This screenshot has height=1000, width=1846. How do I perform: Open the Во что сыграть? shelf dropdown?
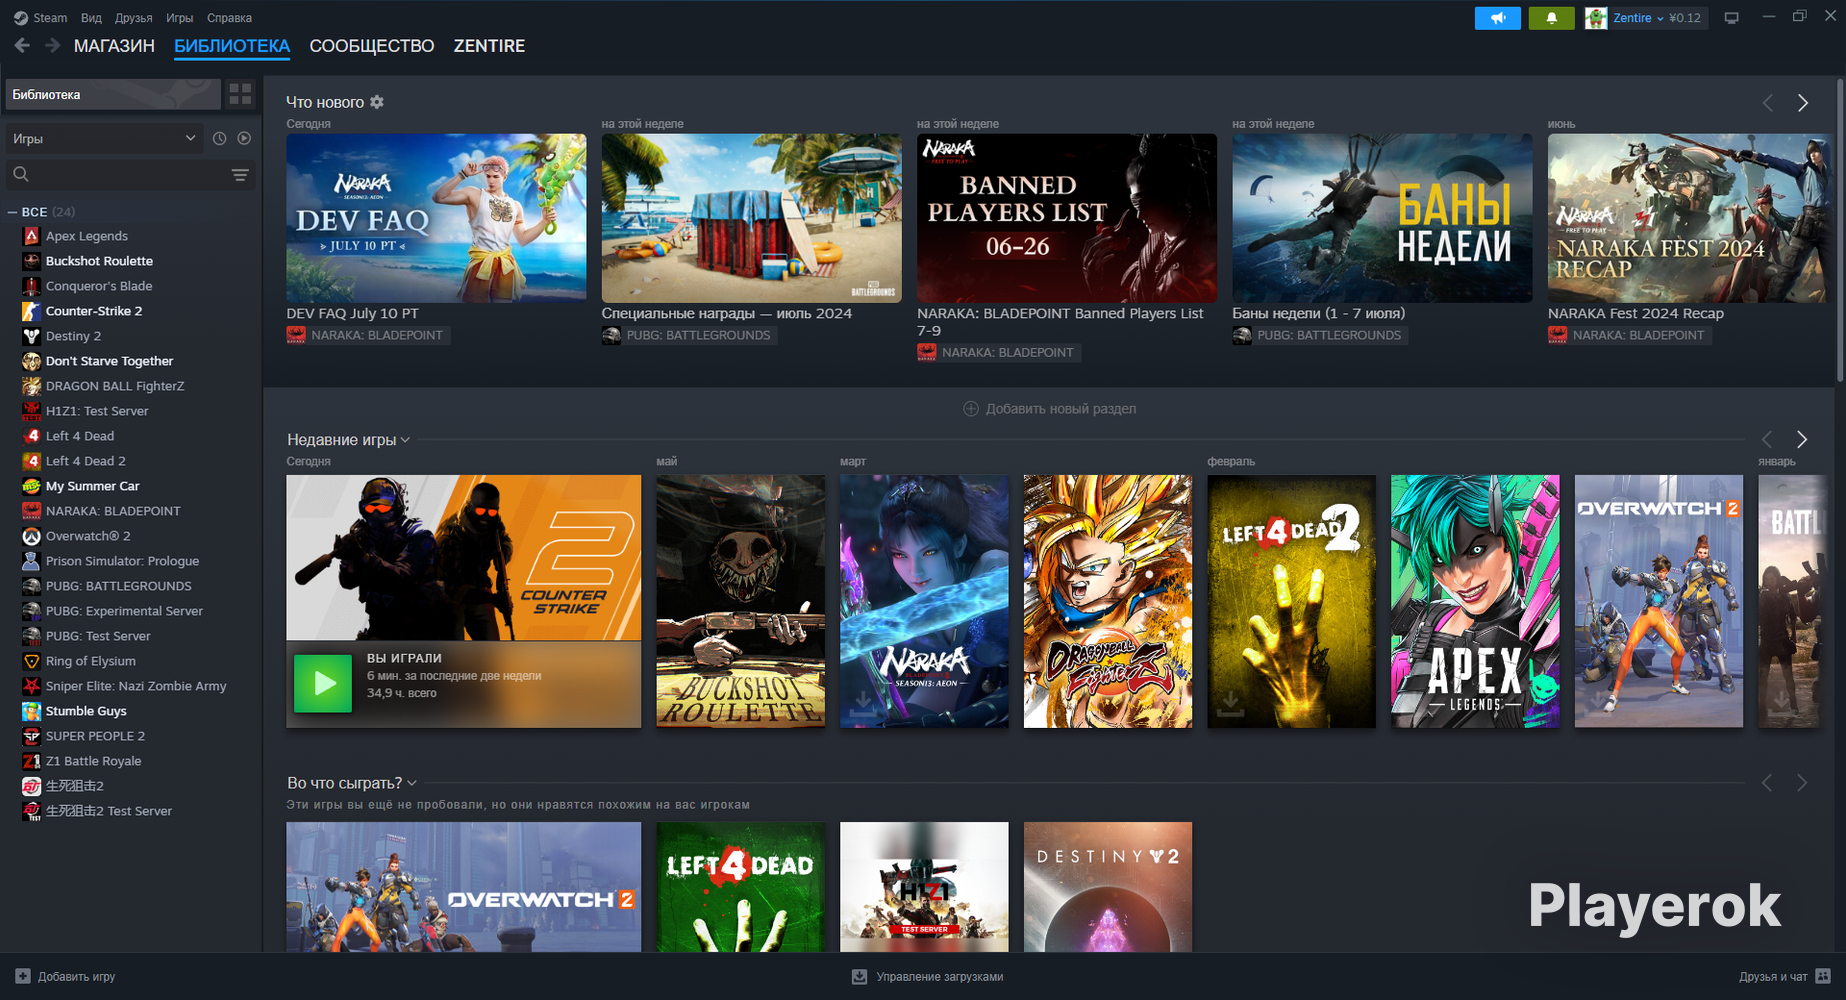click(x=412, y=783)
